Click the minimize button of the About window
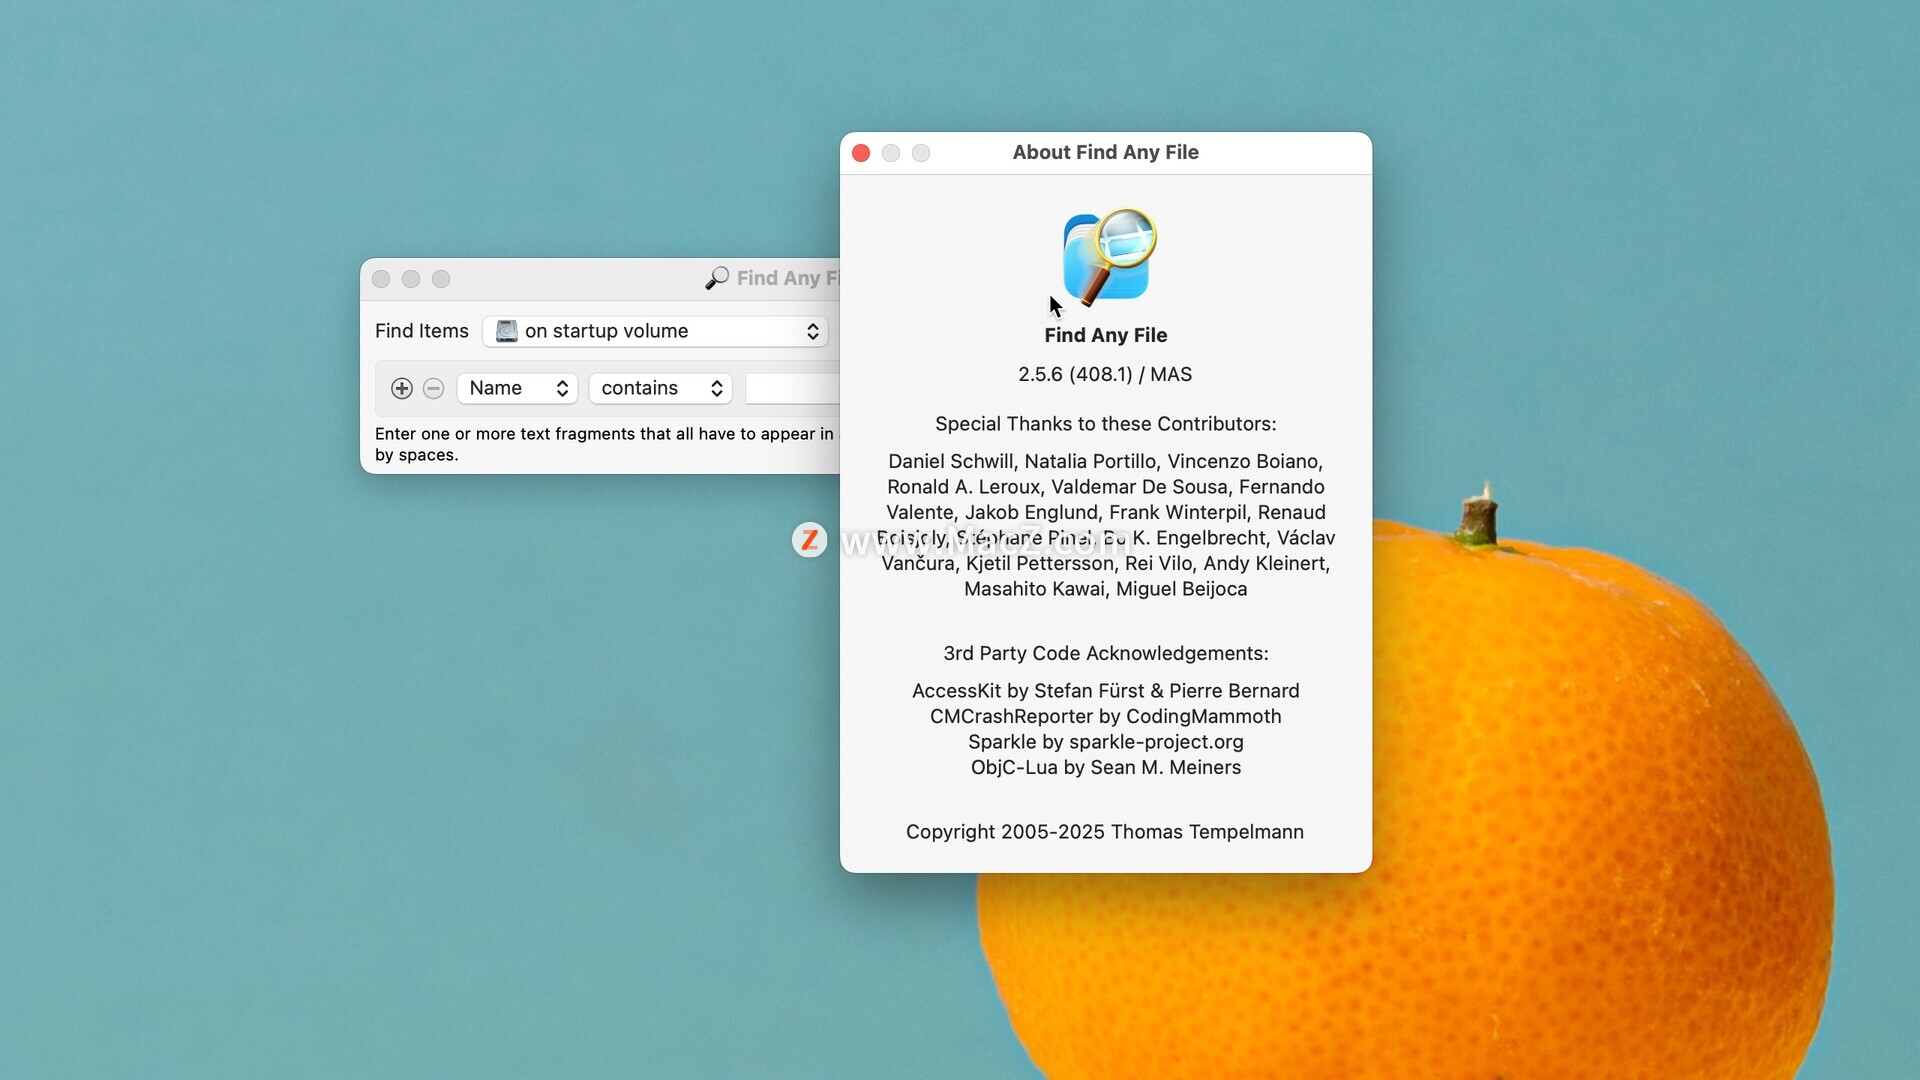 (x=891, y=153)
